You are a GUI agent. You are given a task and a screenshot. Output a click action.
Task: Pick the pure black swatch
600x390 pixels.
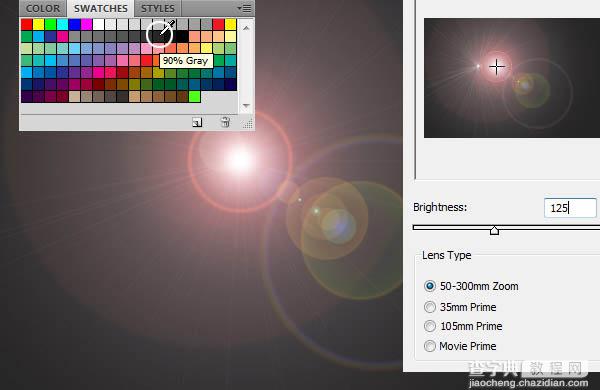pyautogui.click(x=182, y=36)
